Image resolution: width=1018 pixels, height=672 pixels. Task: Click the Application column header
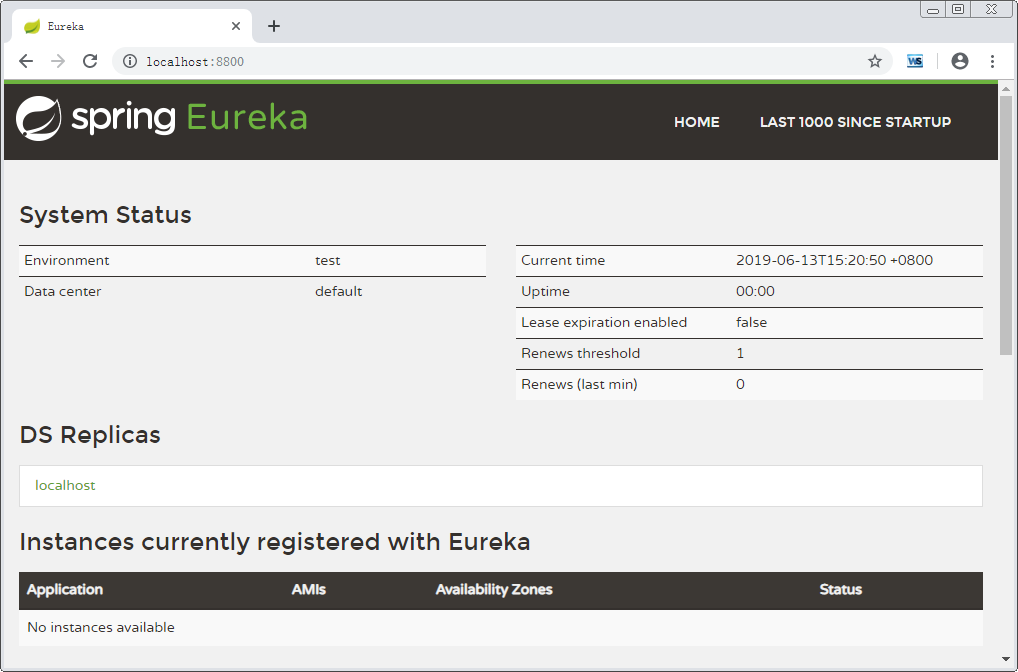65,590
